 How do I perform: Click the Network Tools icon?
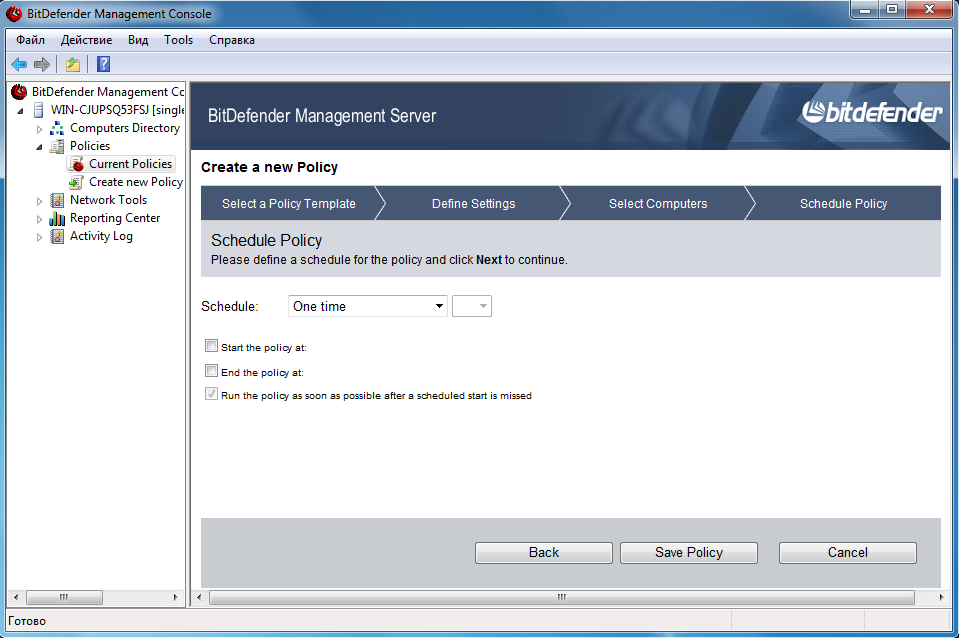(x=57, y=200)
